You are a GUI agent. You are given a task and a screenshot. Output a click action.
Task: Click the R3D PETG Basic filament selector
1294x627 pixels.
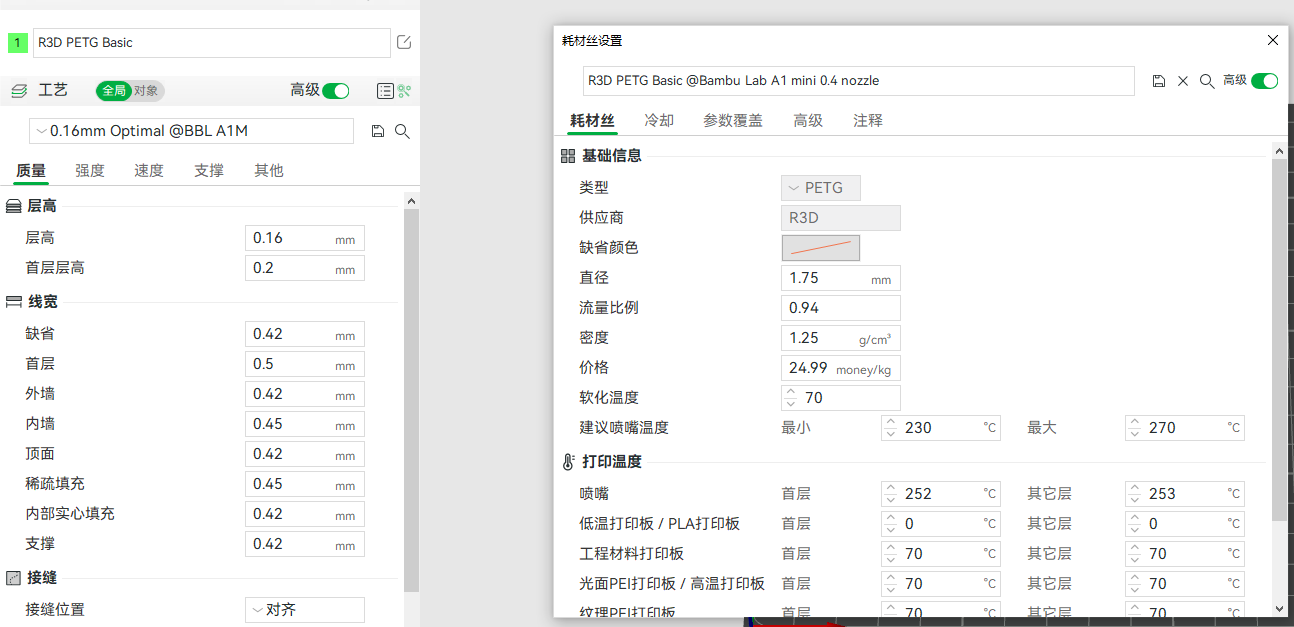[212, 43]
